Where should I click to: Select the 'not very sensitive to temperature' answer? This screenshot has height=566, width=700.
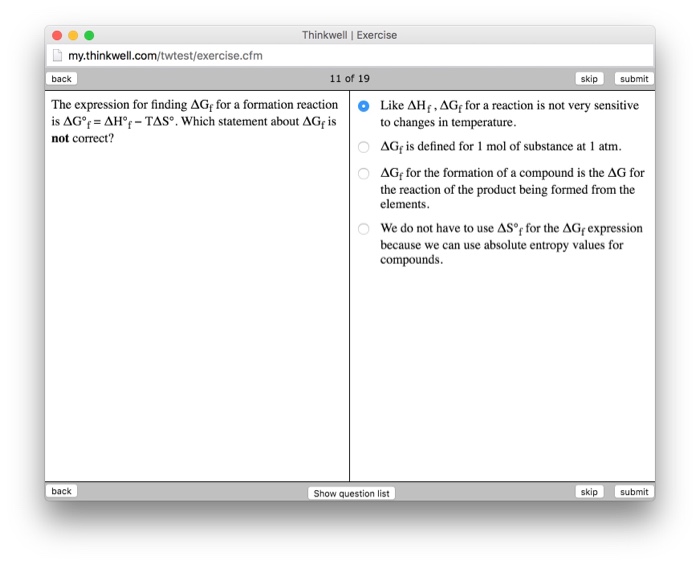tap(363, 106)
